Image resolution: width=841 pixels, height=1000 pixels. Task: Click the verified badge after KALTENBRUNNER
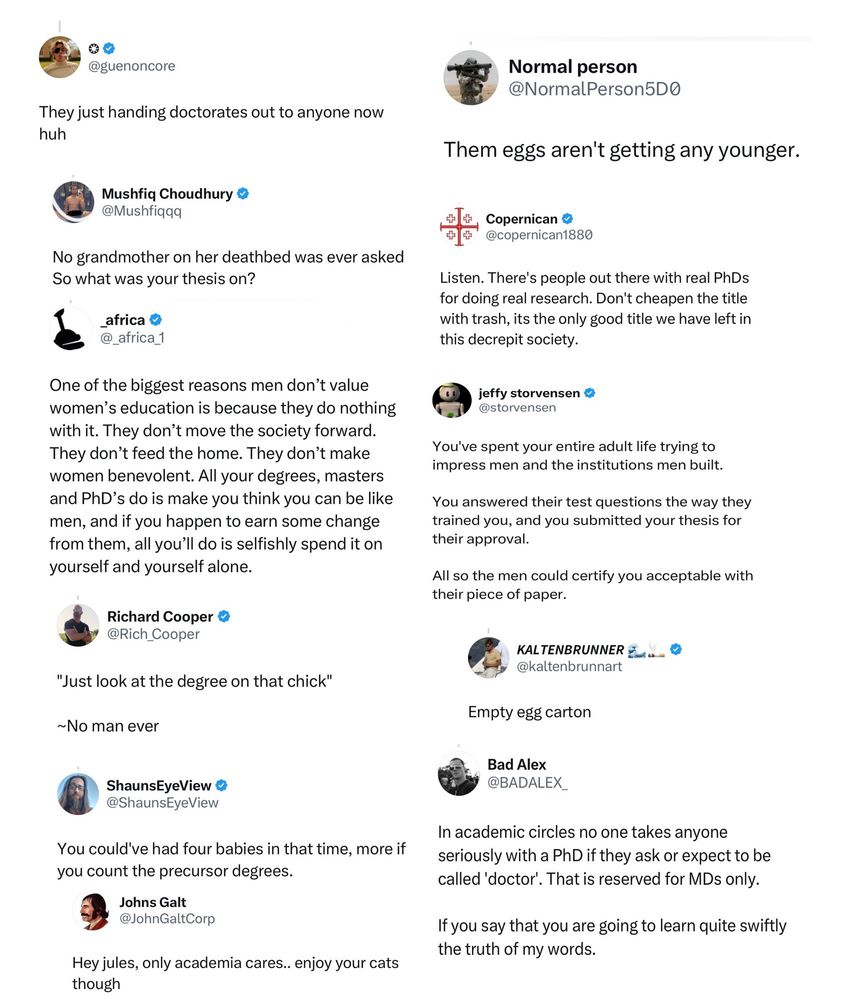pos(676,649)
